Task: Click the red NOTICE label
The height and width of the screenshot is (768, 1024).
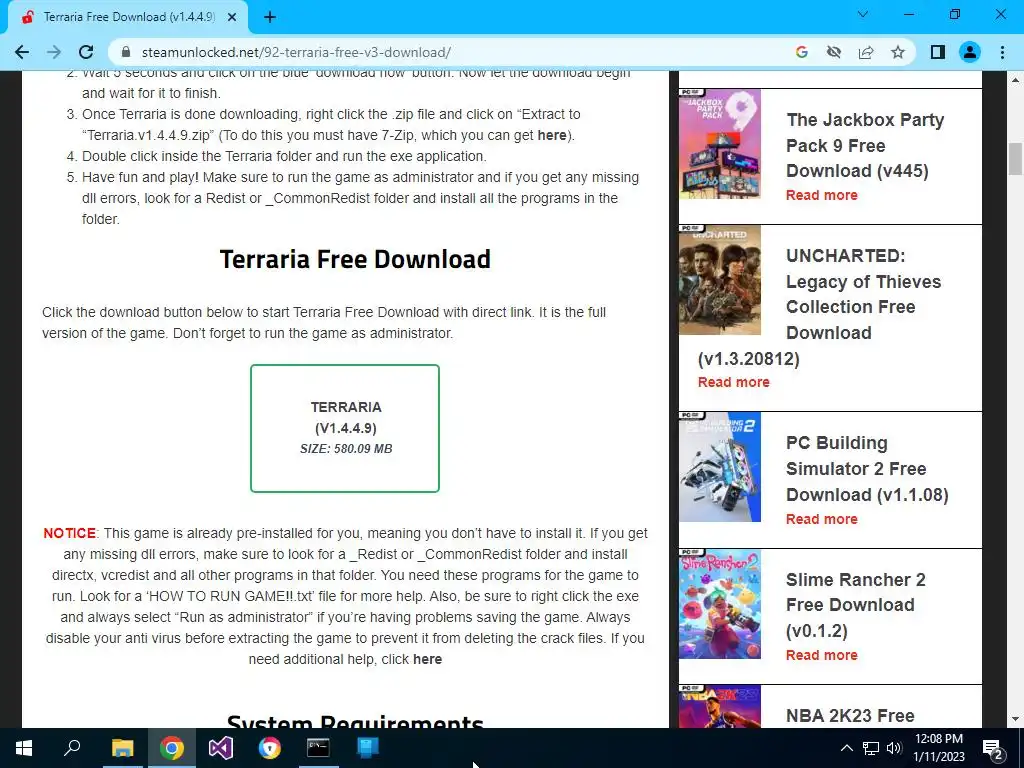Action: (x=69, y=533)
